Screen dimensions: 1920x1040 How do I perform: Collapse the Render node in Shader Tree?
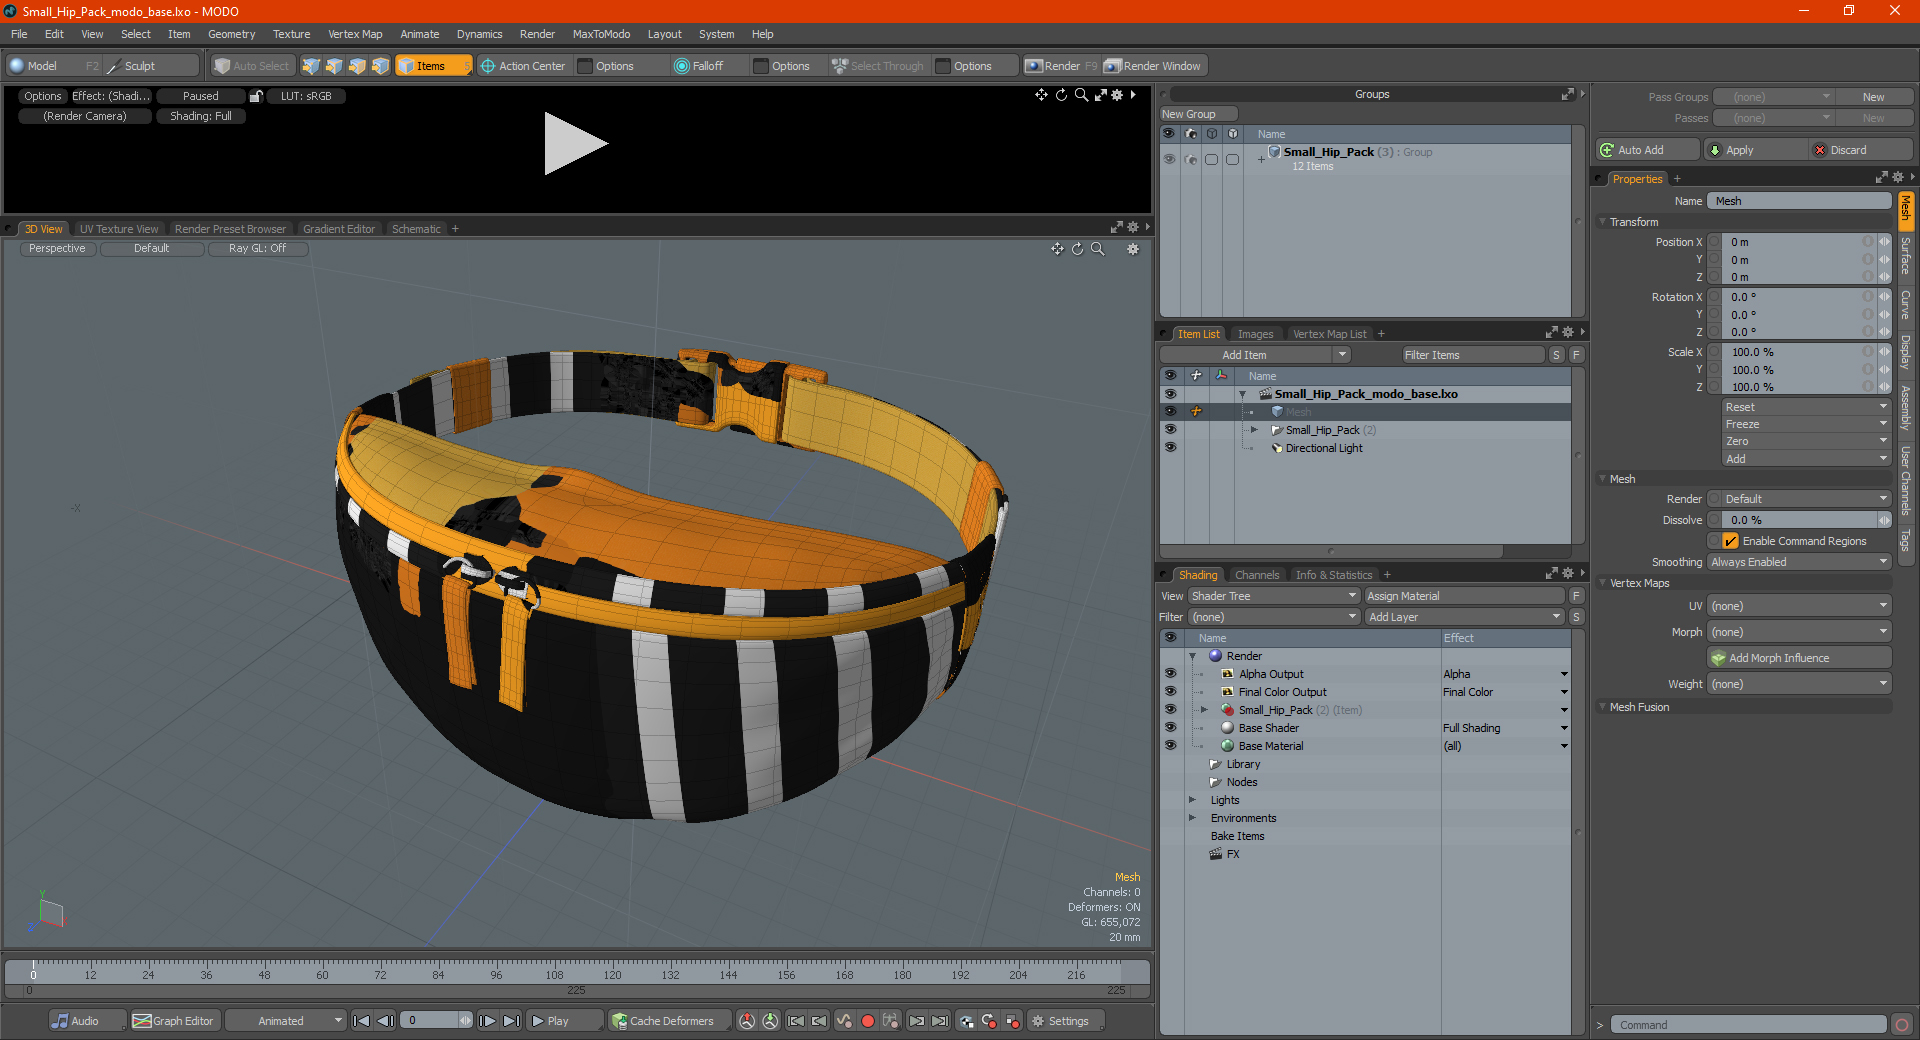(x=1192, y=657)
